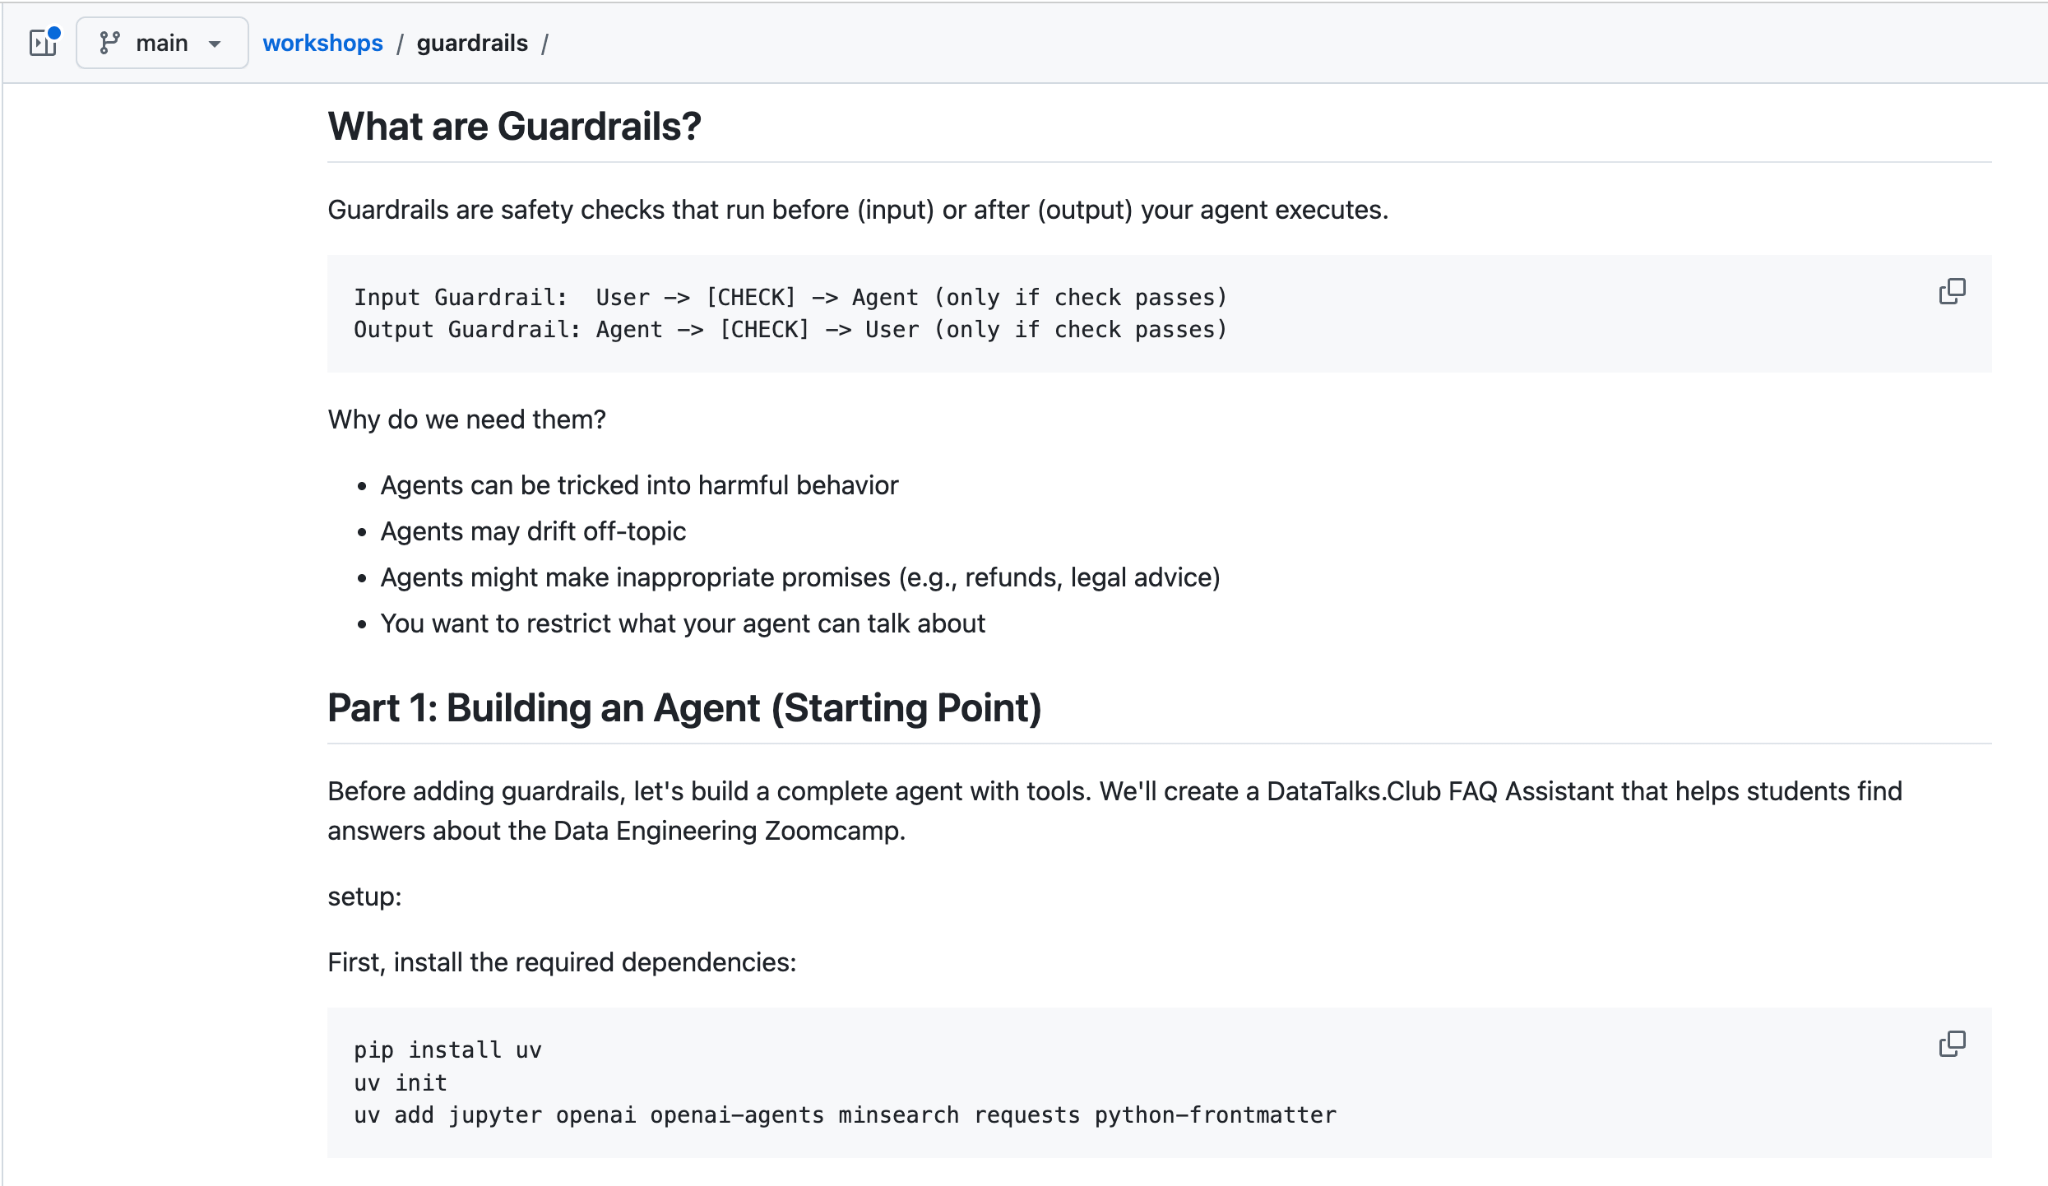
Task: Click the uv add jupyter command line
Action: coord(845,1115)
